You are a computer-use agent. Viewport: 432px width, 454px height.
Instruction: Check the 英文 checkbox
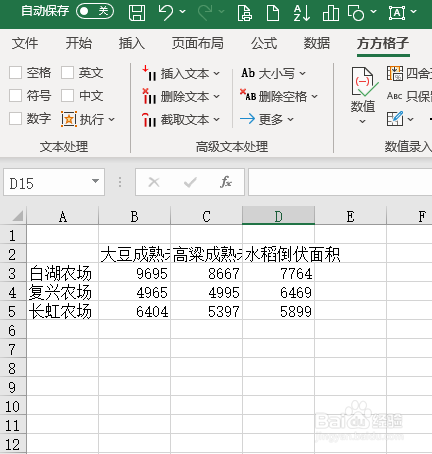coord(67,72)
